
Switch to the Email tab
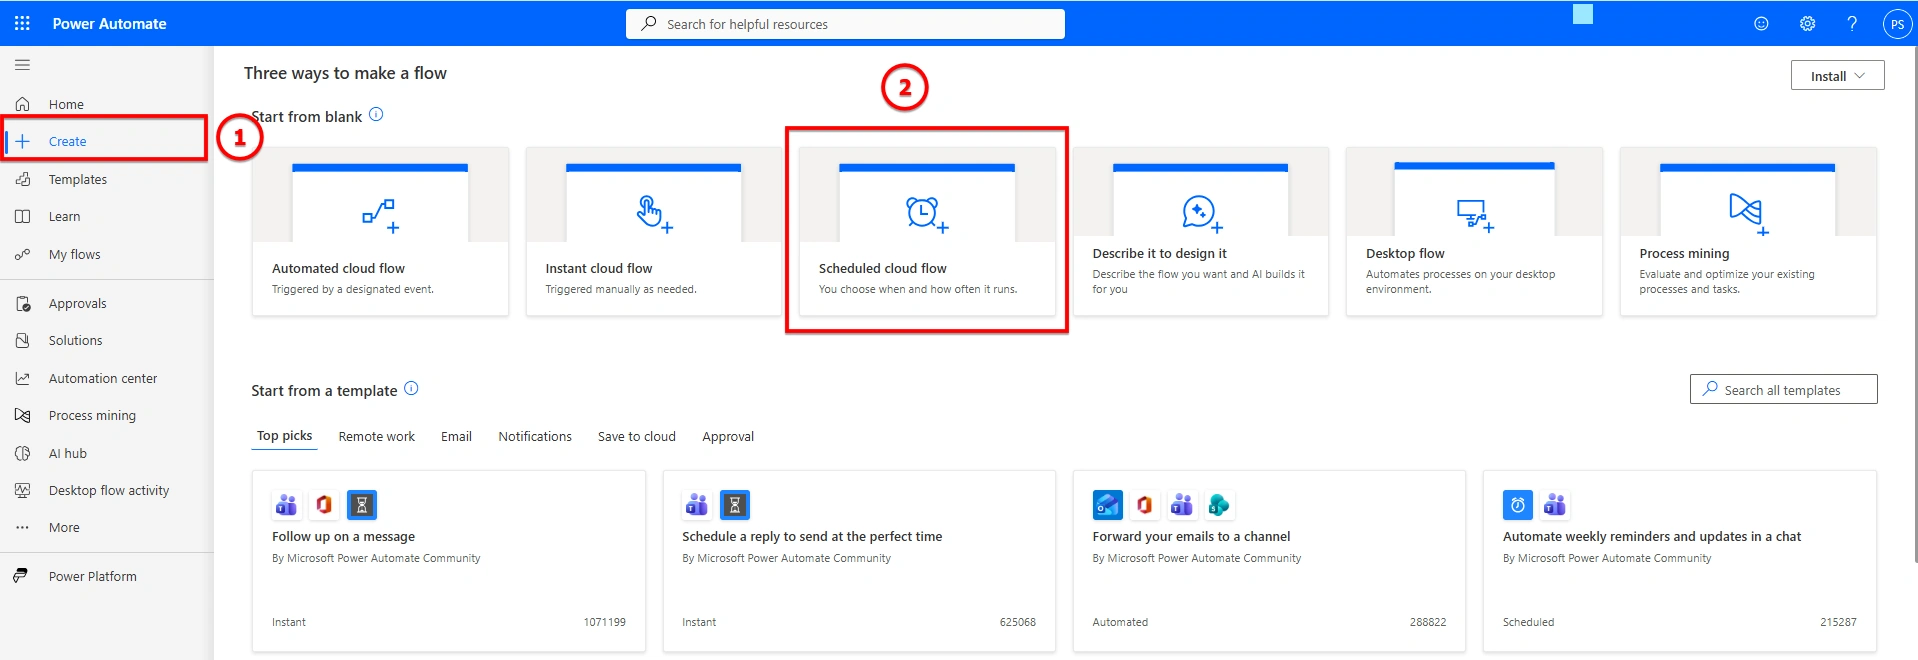pyautogui.click(x=456, y=436)
